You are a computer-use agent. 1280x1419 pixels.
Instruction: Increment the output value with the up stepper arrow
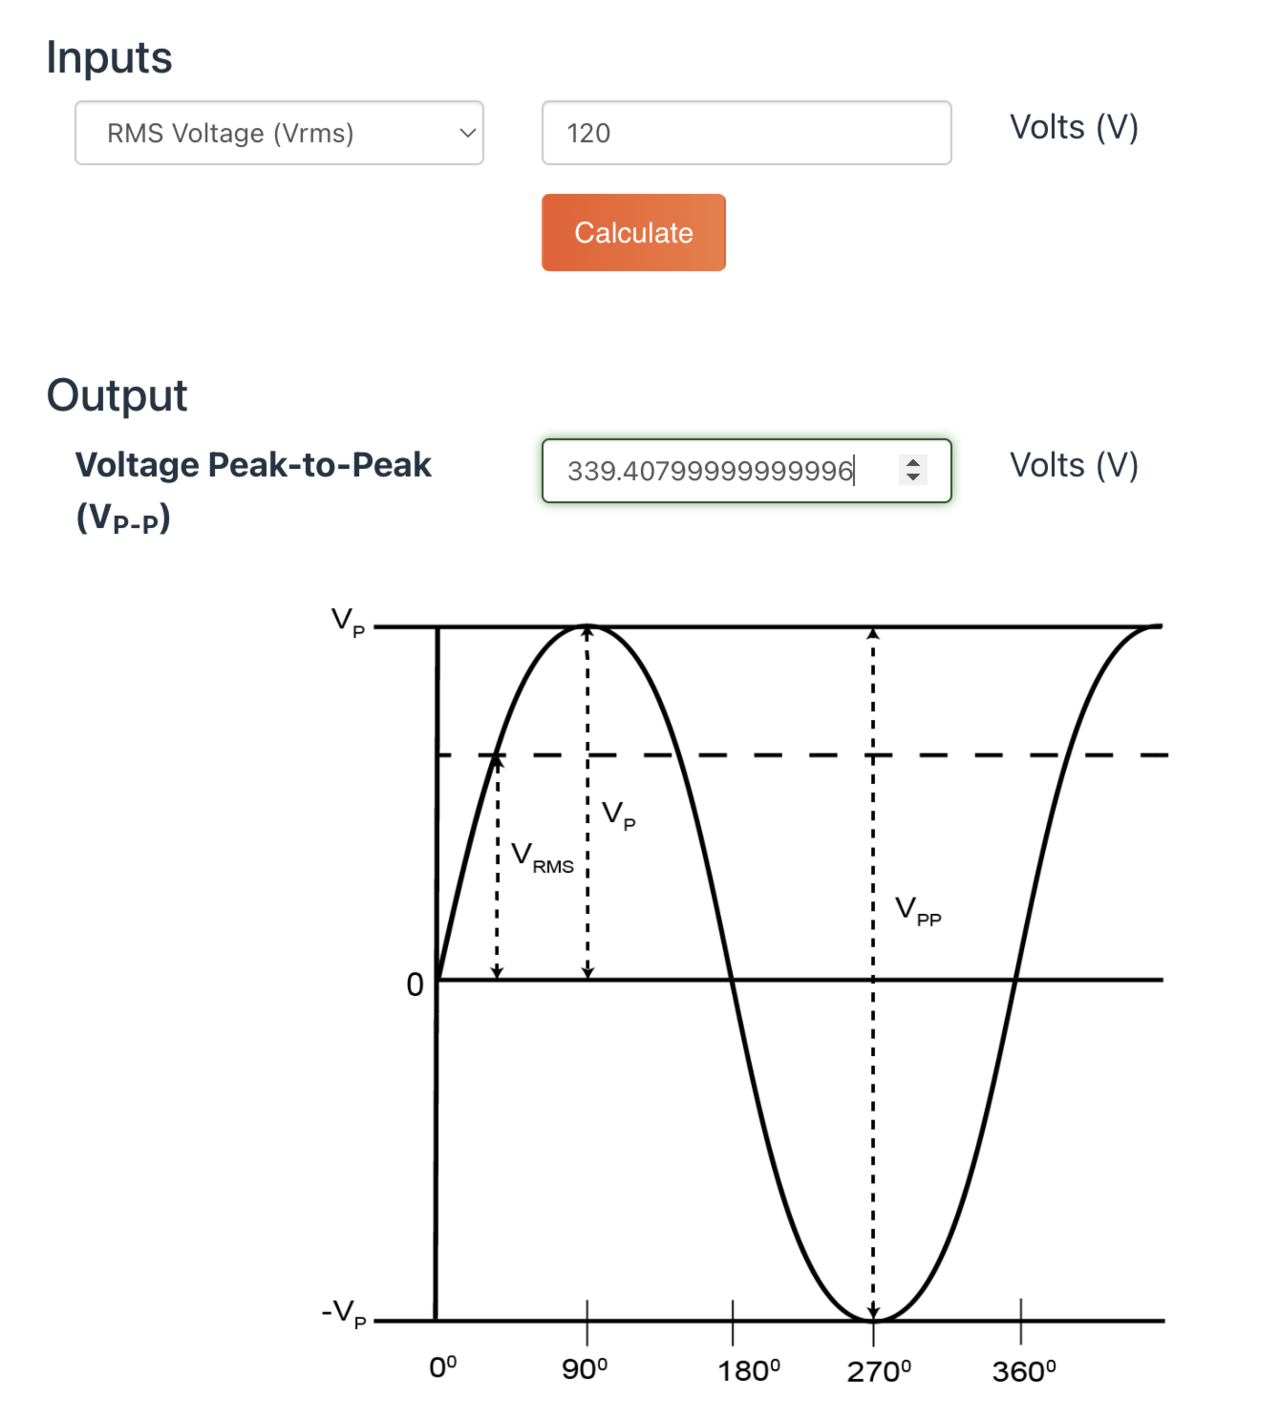tap(912, 462)
